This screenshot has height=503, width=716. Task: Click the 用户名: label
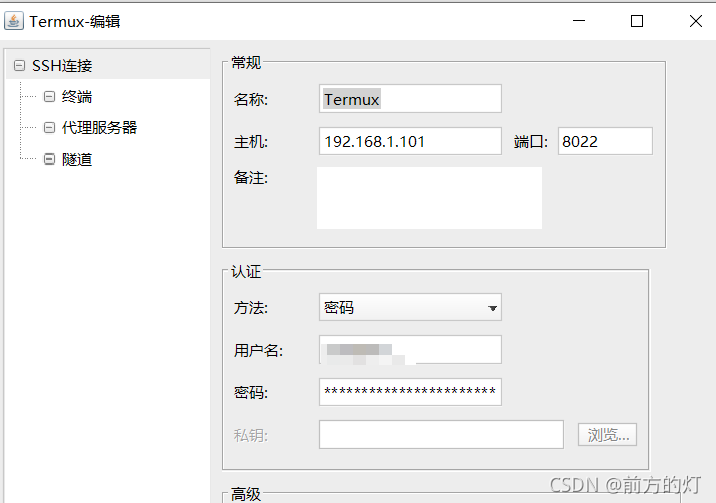(x=258, y=350)
